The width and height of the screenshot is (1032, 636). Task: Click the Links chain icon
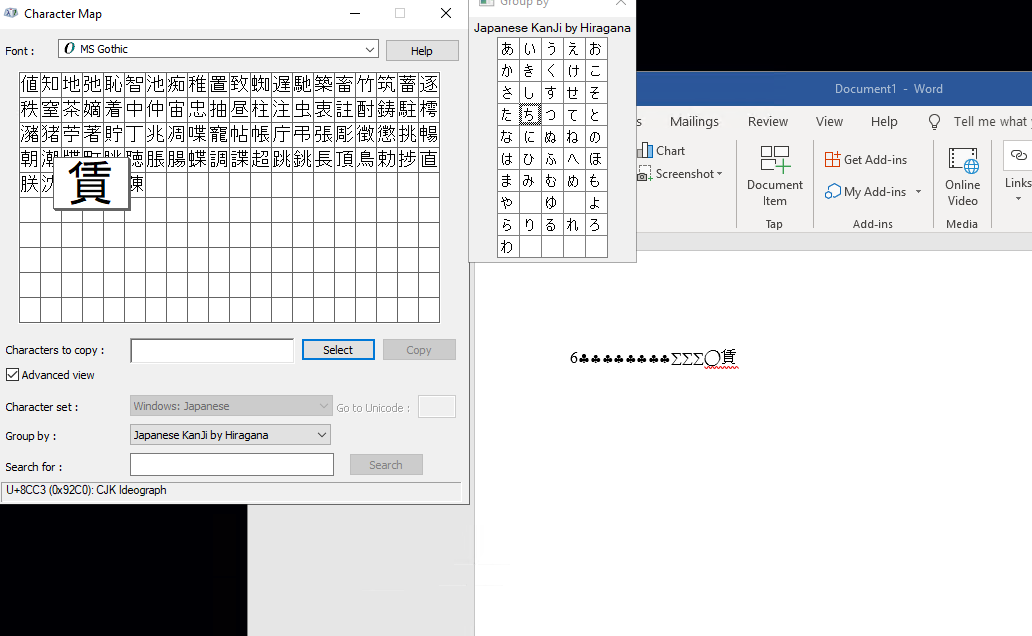pos(1018,155)
